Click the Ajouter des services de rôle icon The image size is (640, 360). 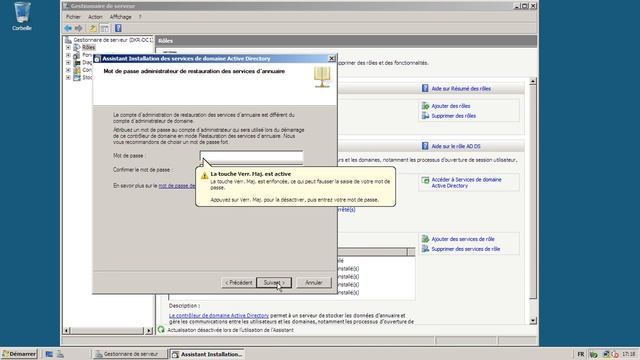(425, 239)
